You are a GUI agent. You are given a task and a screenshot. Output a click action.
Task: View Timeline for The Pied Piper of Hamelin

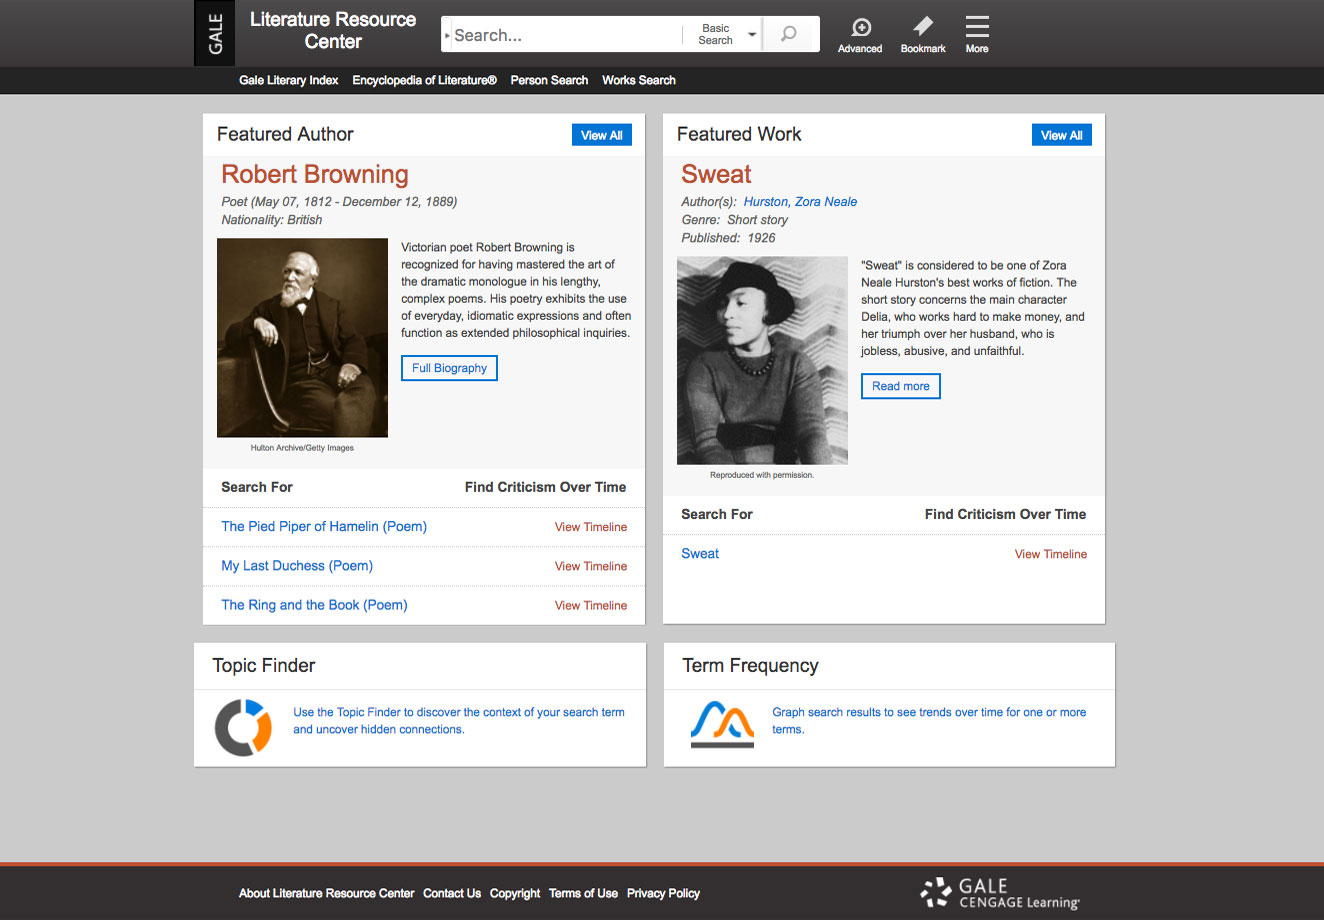click(x=591, y=527)
